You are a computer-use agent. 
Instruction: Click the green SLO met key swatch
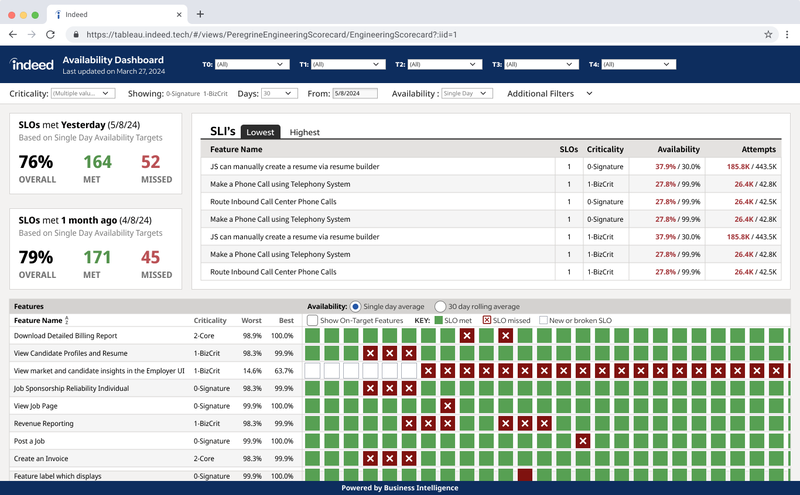[438, 320]
